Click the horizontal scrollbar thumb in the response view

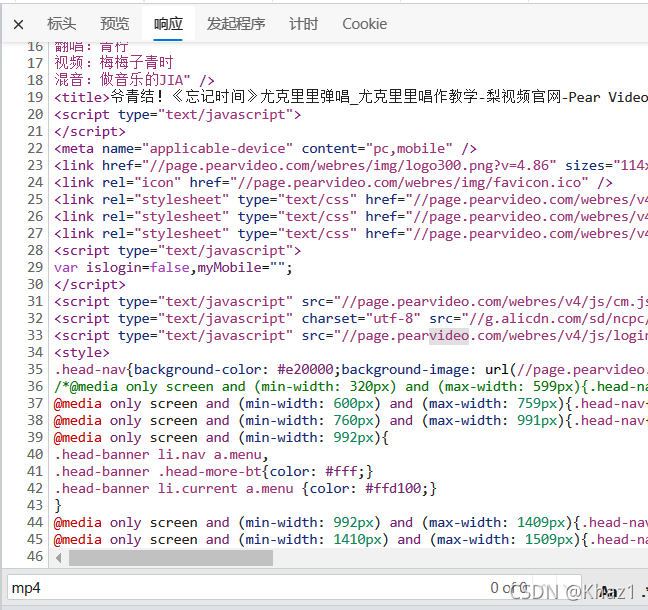coord(171,558)
